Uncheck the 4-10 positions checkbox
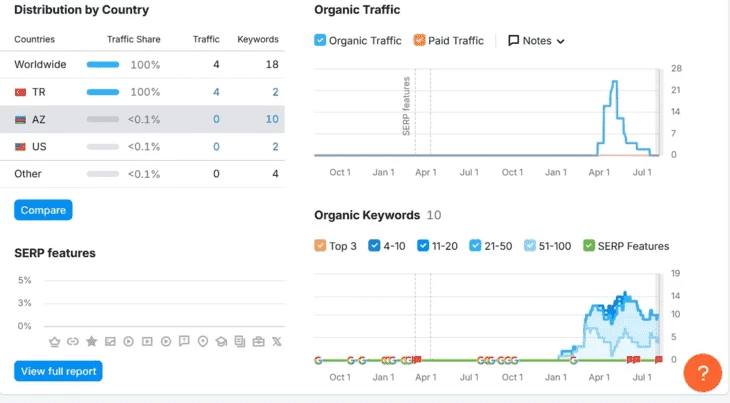 (374, 245)
